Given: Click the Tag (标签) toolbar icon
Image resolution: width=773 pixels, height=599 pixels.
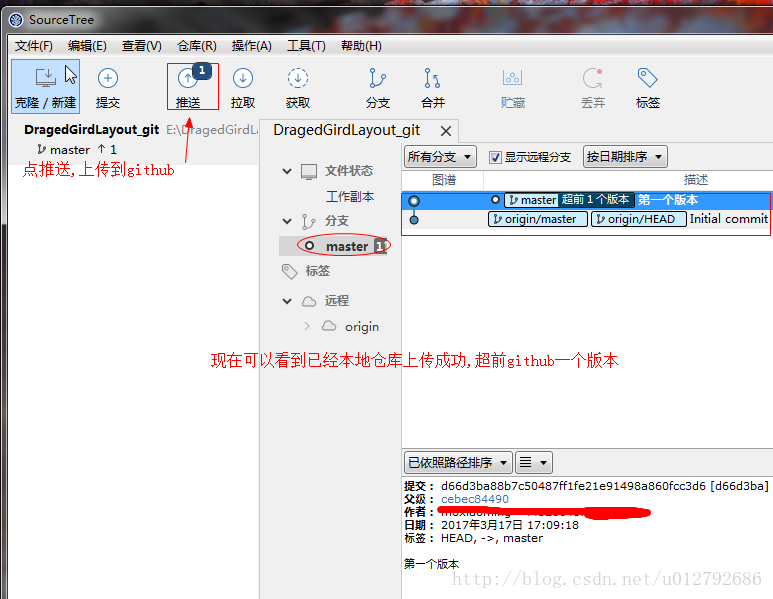Looking at the screenshot, I should [647, 78].
